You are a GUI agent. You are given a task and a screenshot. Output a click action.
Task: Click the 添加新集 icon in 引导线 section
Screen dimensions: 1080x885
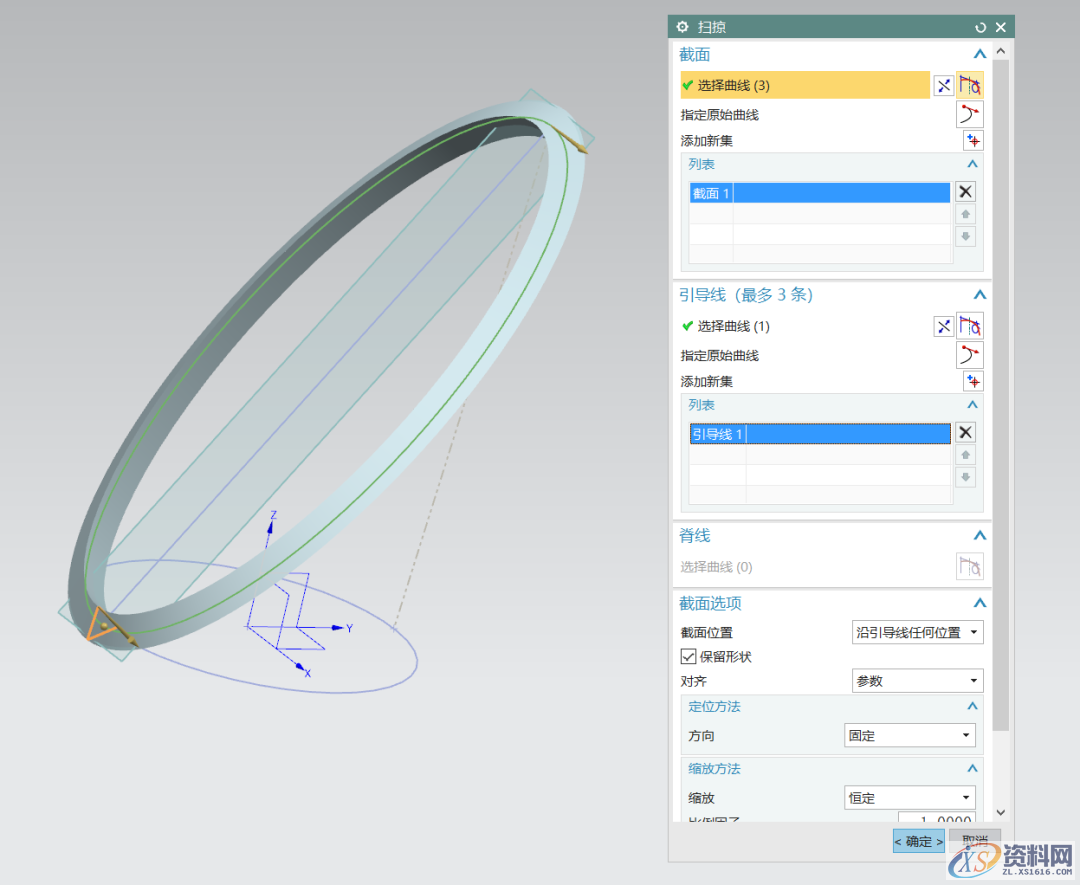972,381
